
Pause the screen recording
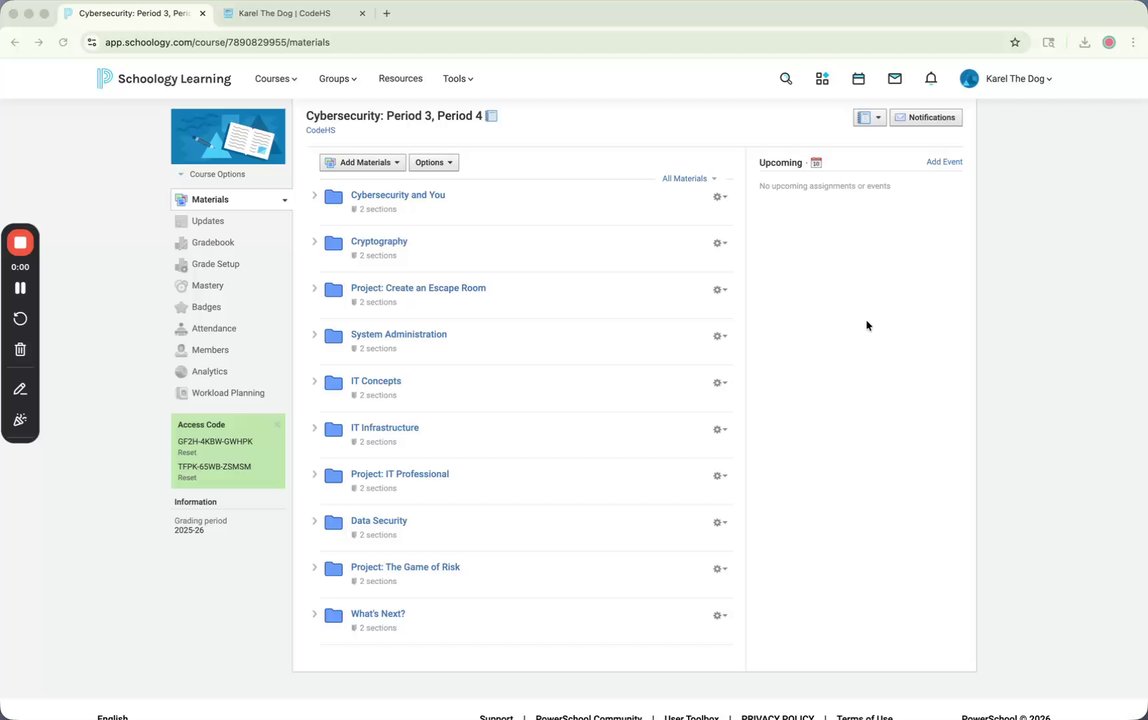point(20,288)
